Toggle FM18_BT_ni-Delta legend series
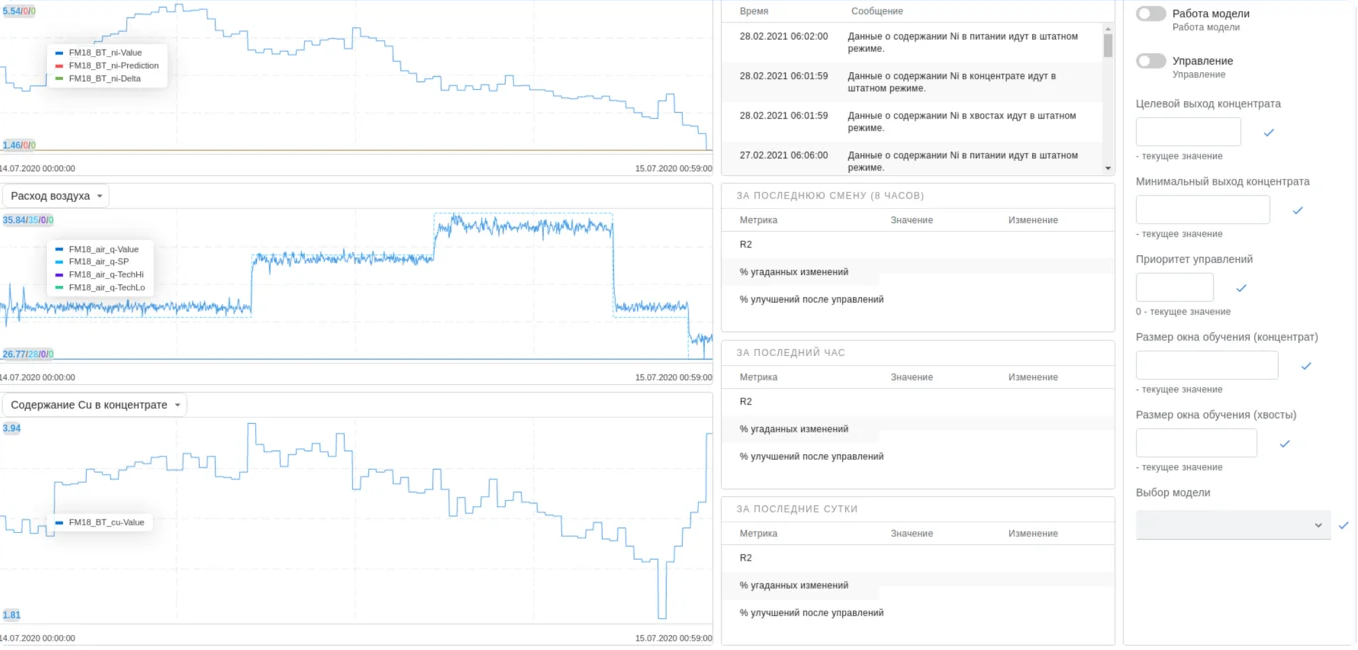The image size is (1358, 650). (99, 78)
